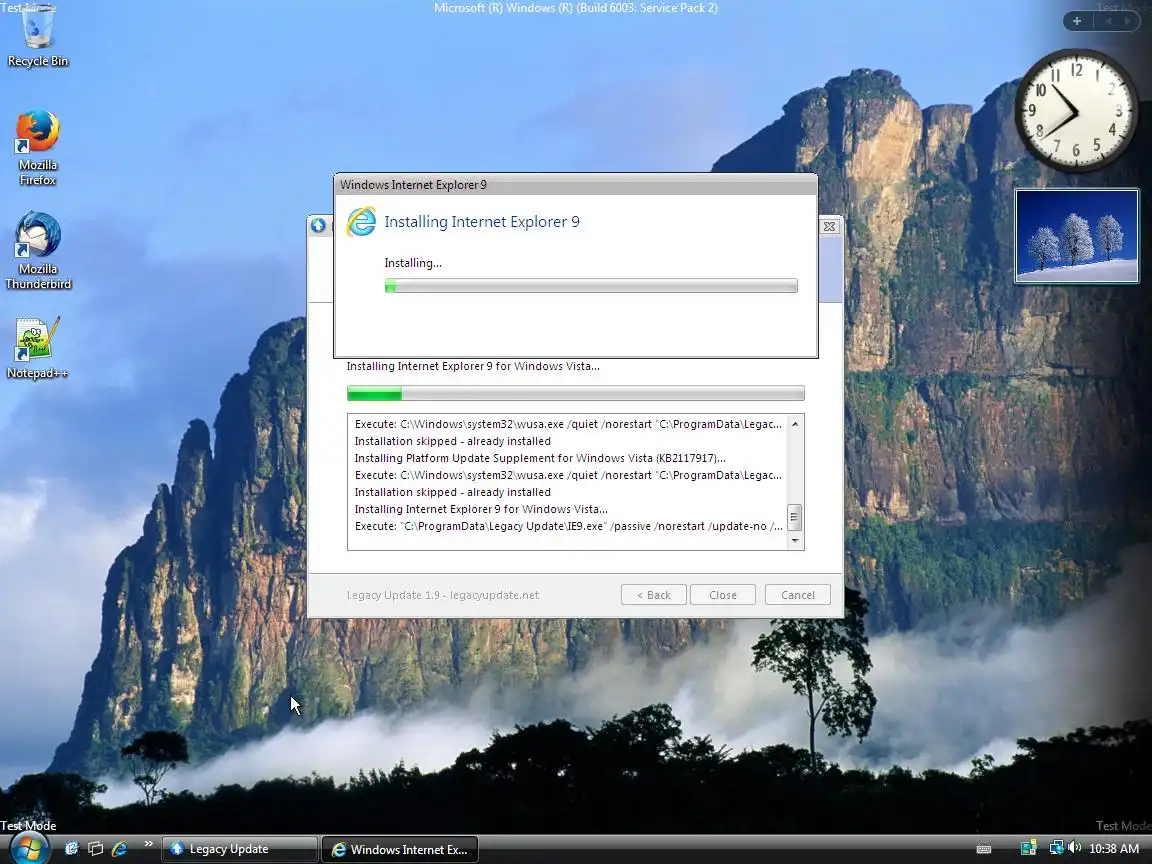
Task: Click 'Installing Internet Explorer 9' heading
Action: tap(482, 222)
